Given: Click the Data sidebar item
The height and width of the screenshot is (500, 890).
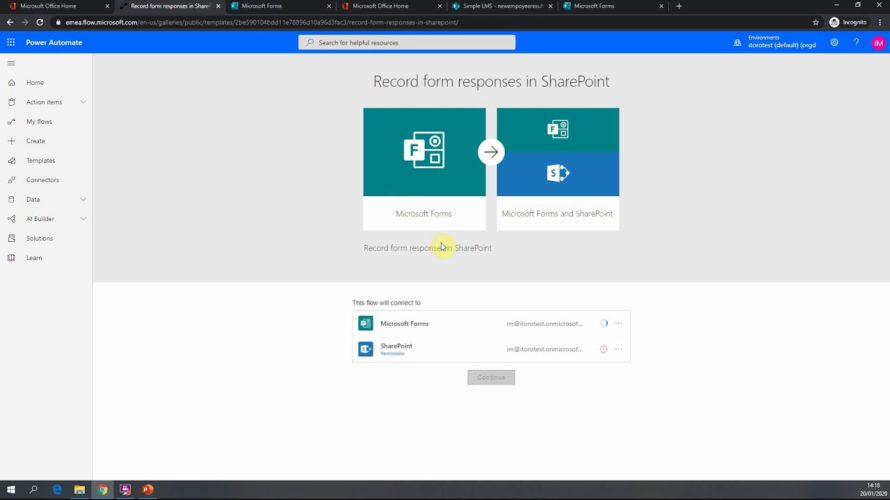Looking at the screenshot, I should (33, 199).
